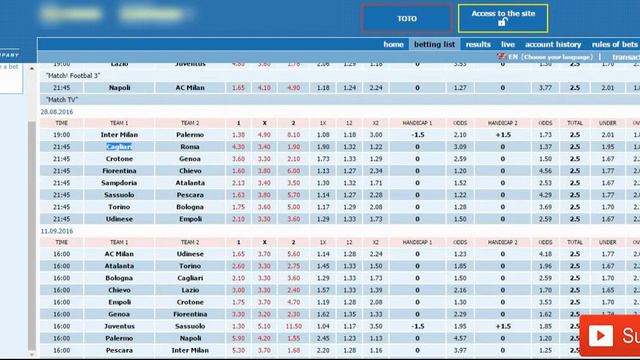Click odds 11.50 for Sassuolo win
Image resolution: width=640 pixels, height=360 pixels.
point(293,326)
